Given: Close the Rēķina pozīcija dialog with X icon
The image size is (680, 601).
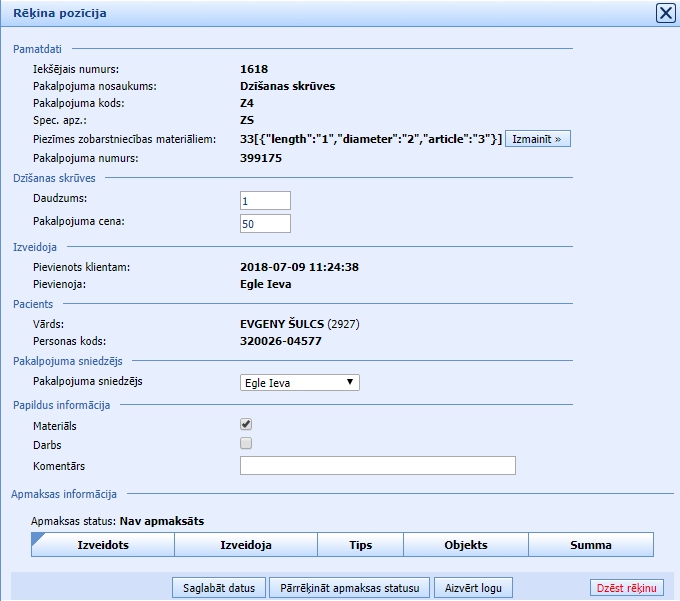Looking at the screenshot, I should 664,13.
